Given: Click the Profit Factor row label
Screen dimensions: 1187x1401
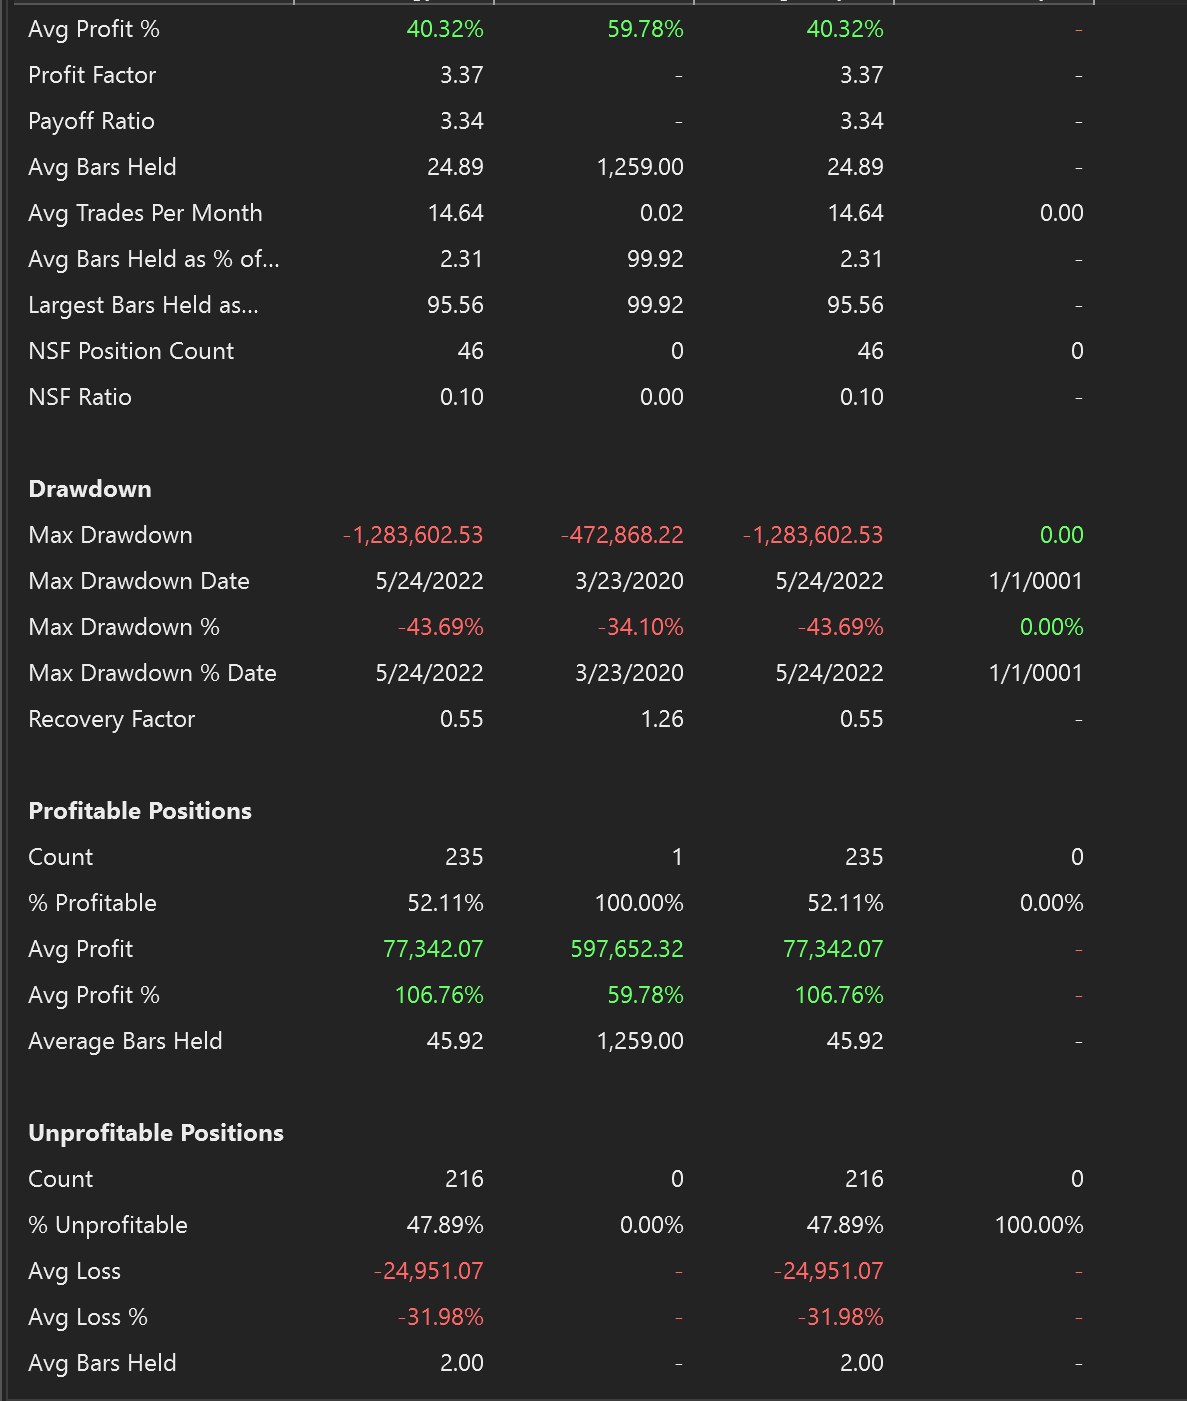Looking at the screenshot, I should (x=92, y=75).
